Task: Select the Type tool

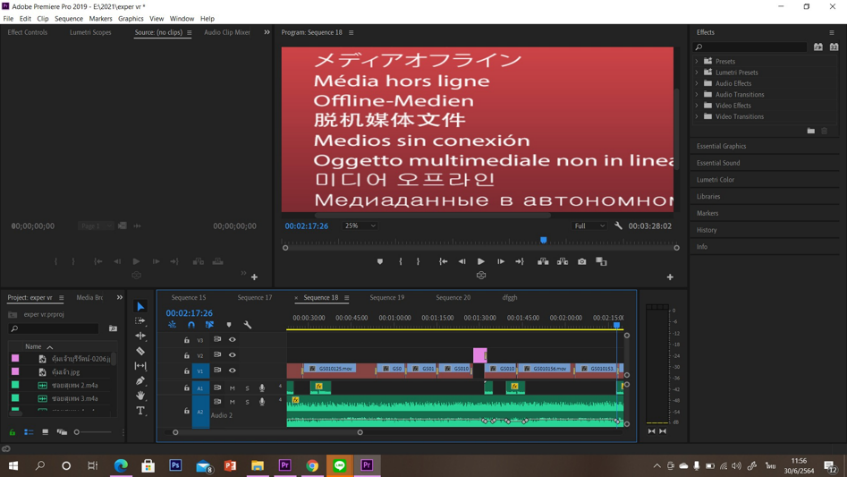Action: 141,410
